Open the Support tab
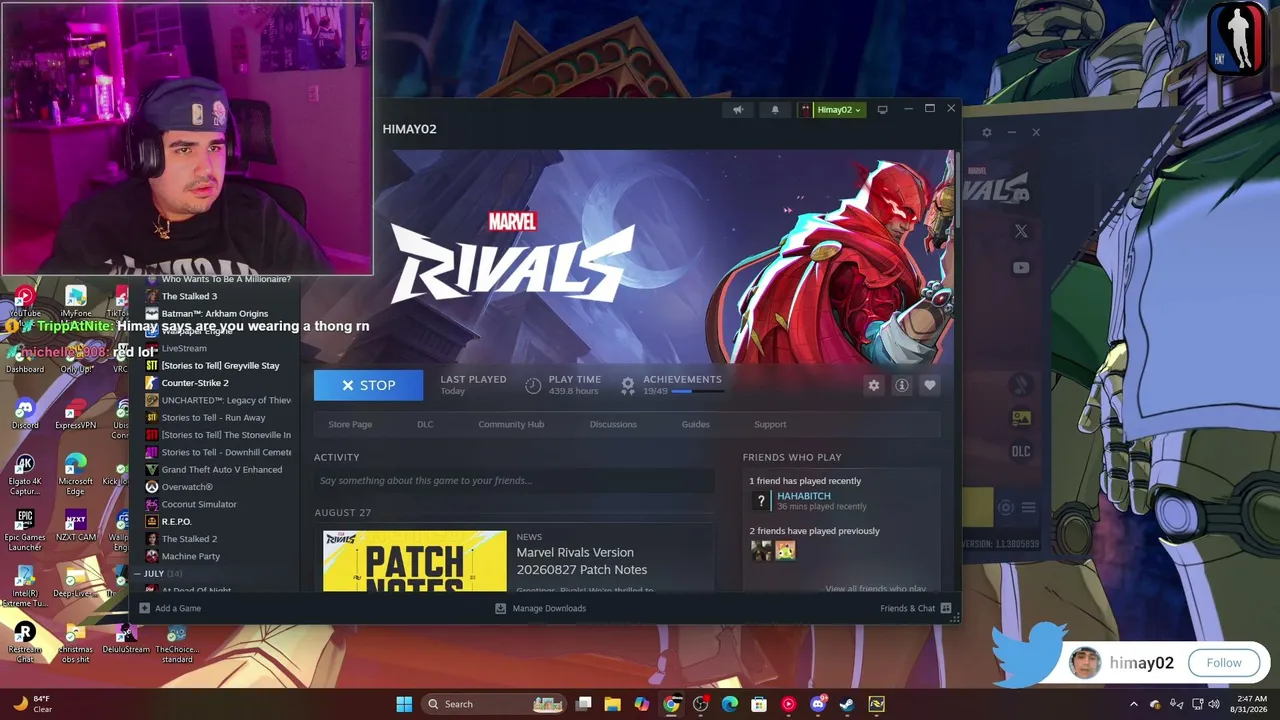The height and width of the screenshot is (720, 1280). click(770, 424)
